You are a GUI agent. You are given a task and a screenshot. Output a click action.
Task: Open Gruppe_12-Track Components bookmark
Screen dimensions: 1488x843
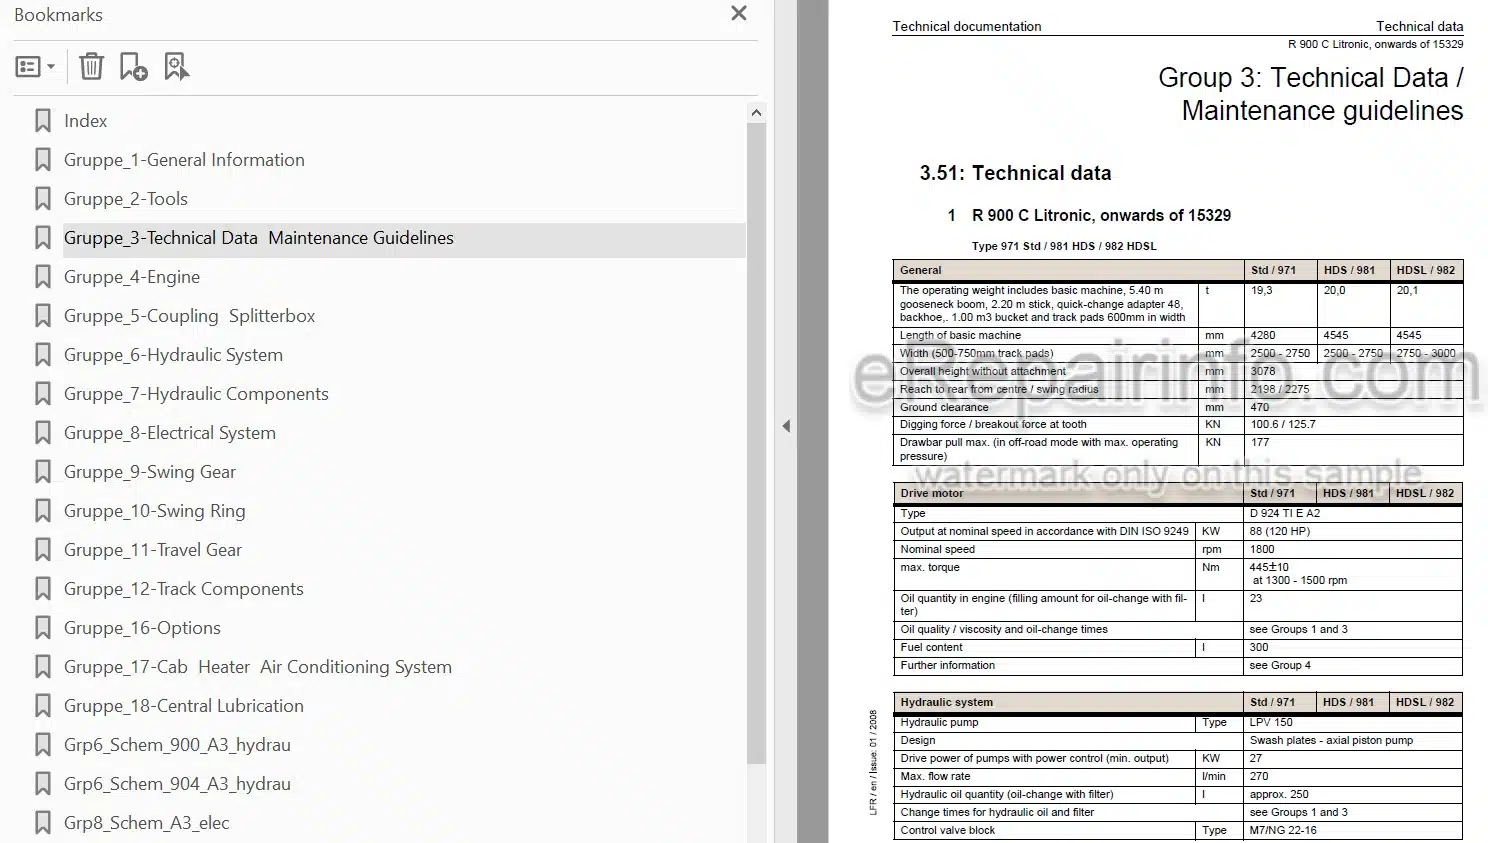(x=184, y=589)
